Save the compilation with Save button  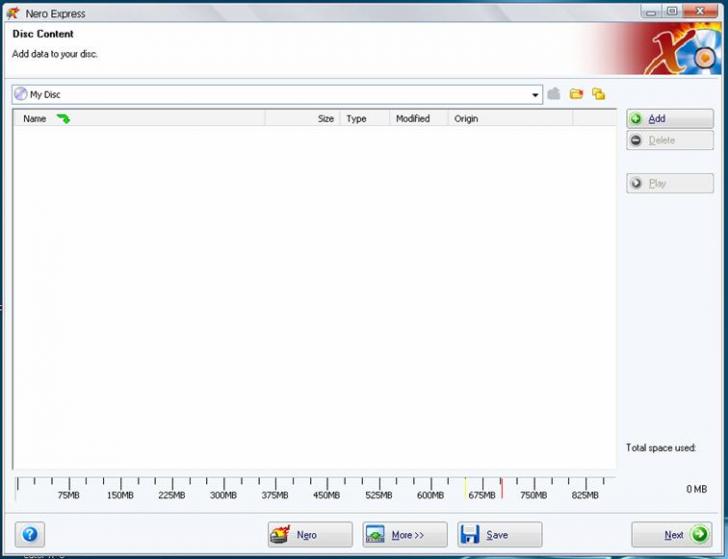coord(499,535)
